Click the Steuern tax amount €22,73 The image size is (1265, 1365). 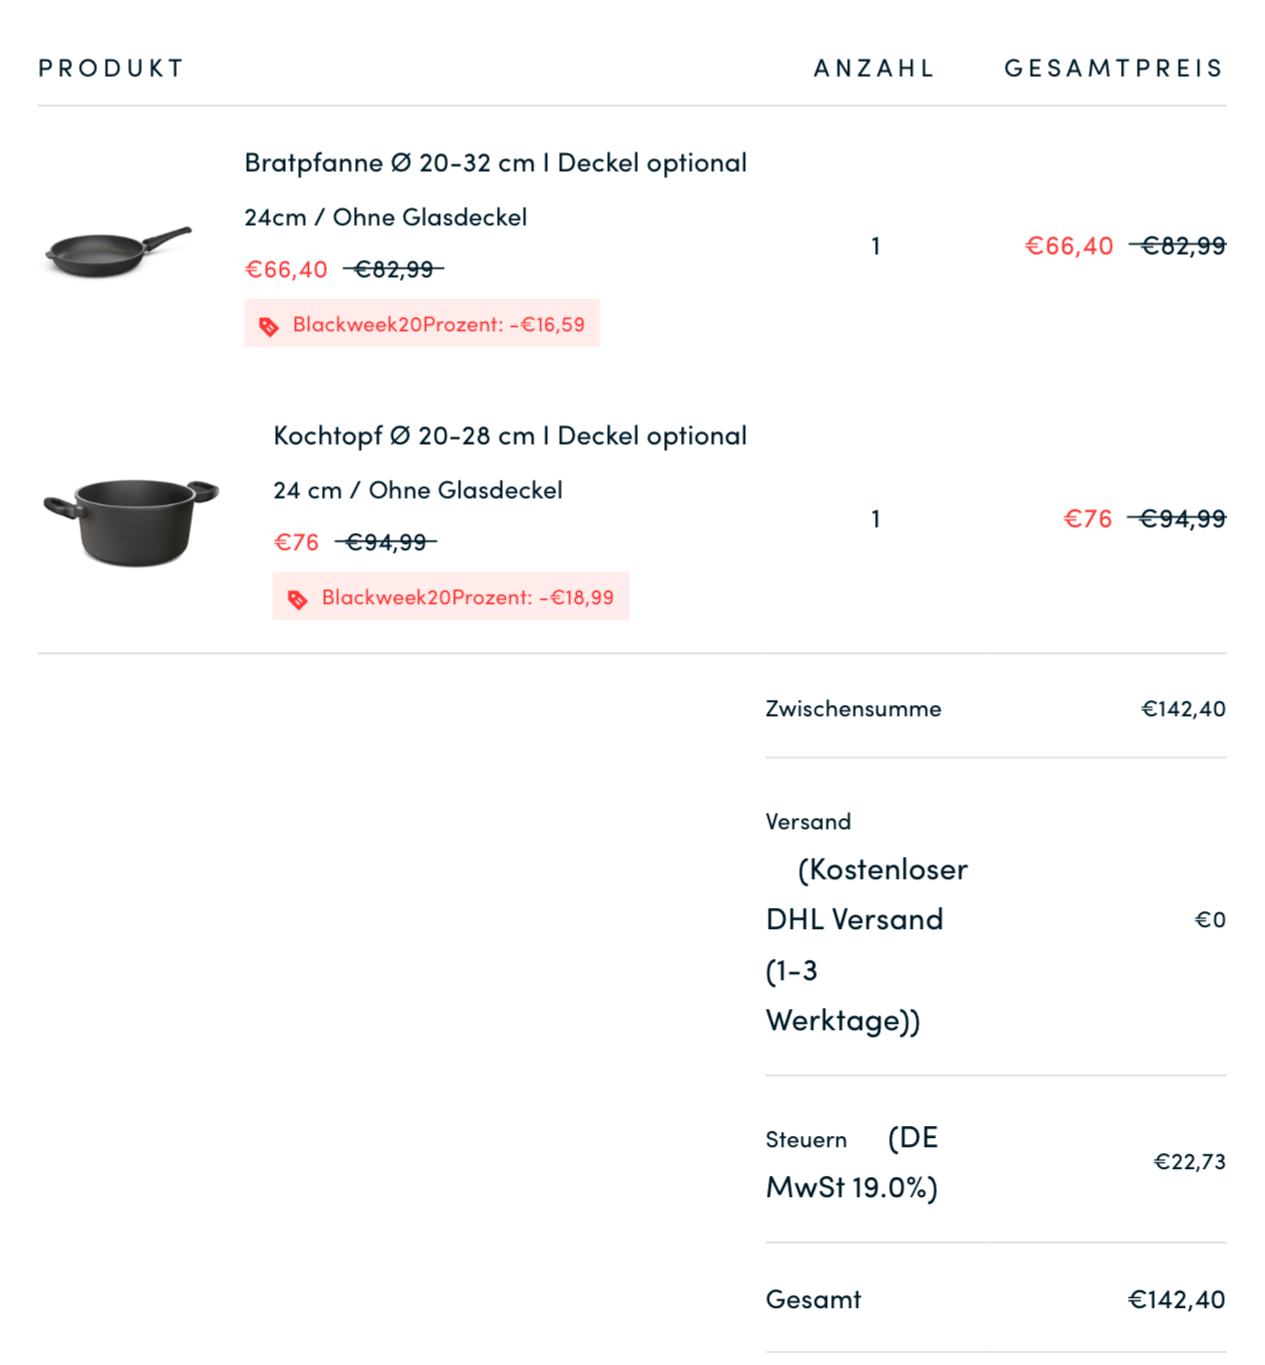coord(1189,1162)
